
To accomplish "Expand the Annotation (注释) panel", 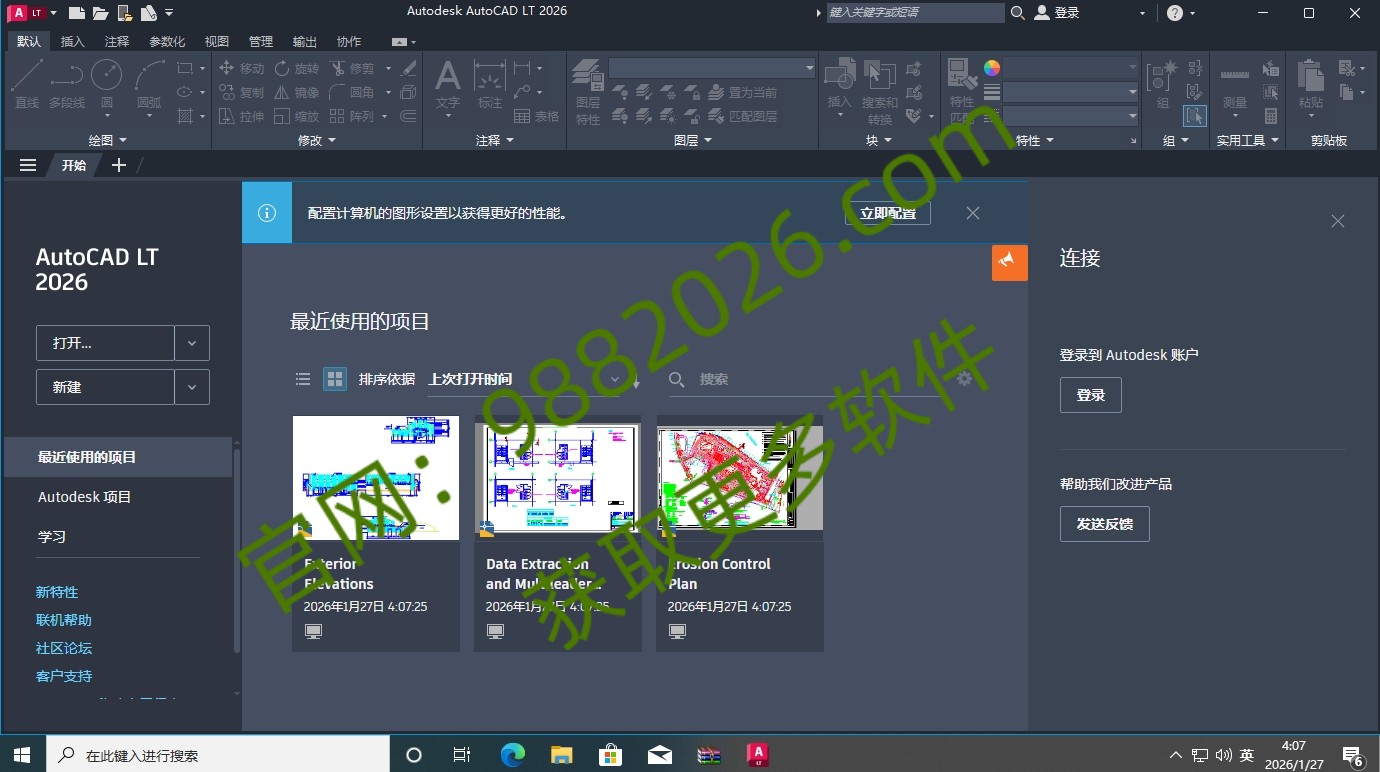I will [x=494, y=141].
